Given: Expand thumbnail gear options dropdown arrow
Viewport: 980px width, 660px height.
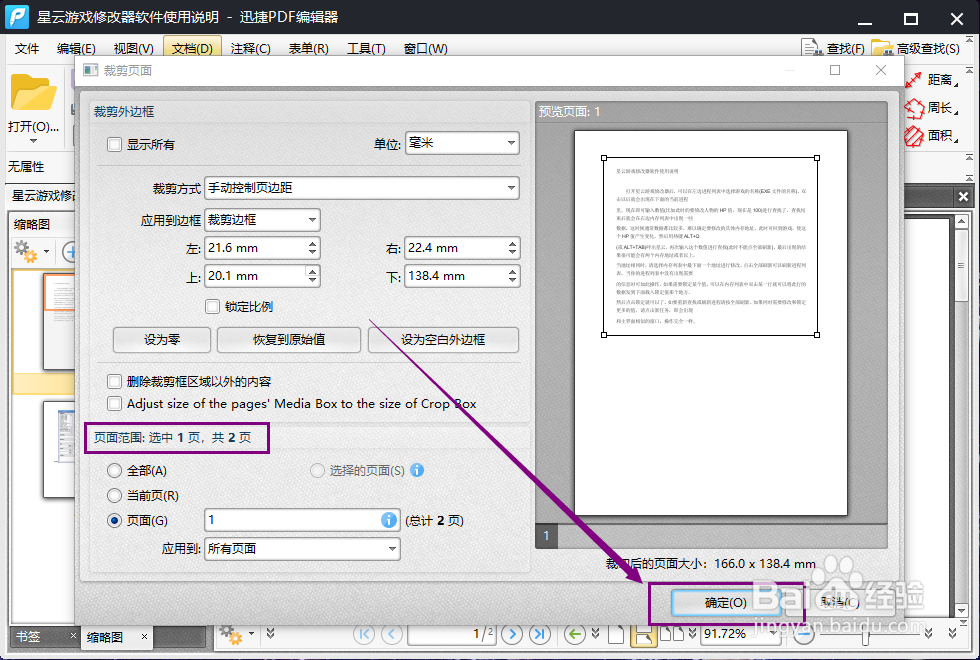Looking at the screenshot, I should [x=46, y=252].
